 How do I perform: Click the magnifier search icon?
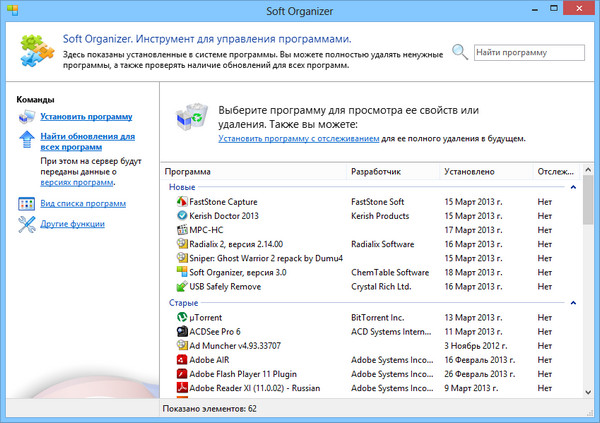[x=459, y=52]
